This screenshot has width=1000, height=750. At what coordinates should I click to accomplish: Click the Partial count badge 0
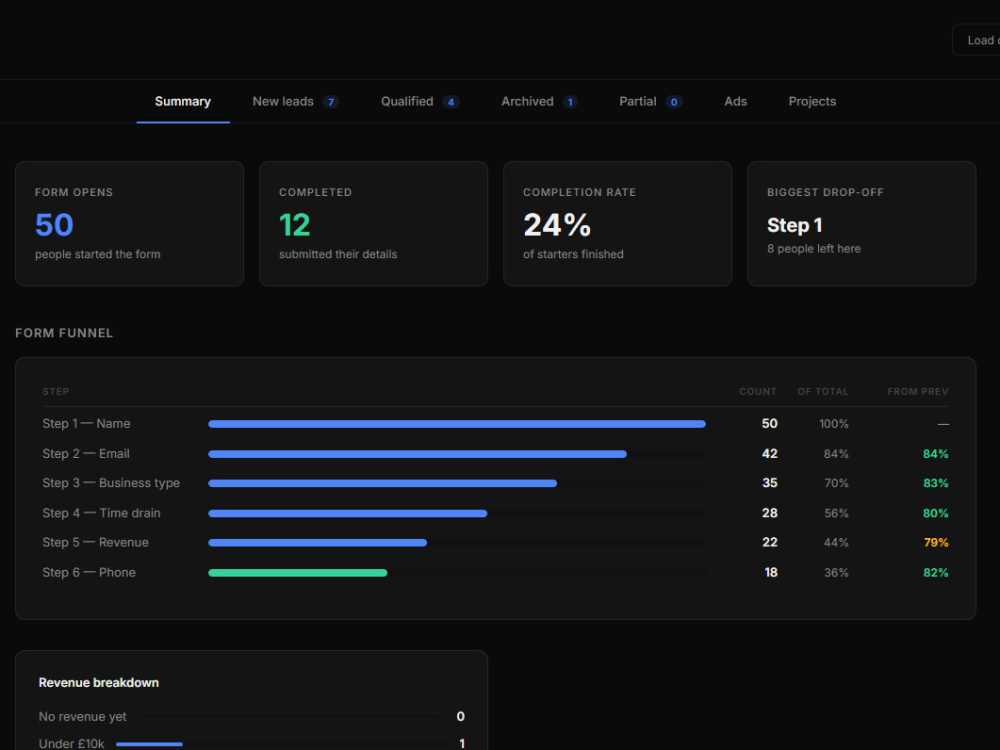click(x=674, y=102)
